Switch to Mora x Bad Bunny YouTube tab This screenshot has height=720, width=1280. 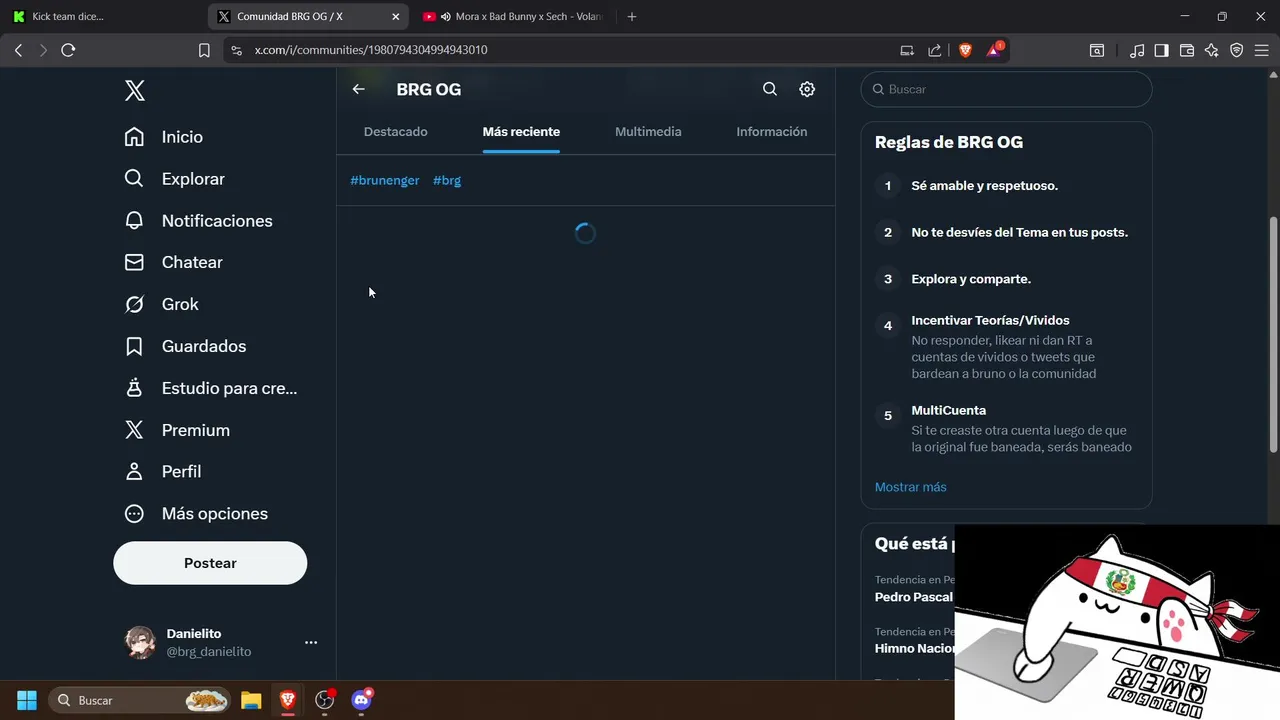[515, 16]
